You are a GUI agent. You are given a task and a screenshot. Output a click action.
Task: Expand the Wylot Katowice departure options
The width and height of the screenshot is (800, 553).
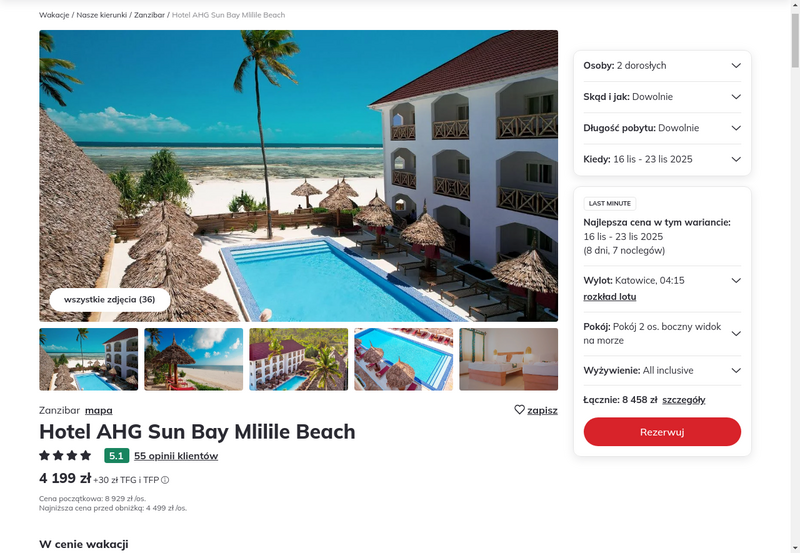pos(662,281)
